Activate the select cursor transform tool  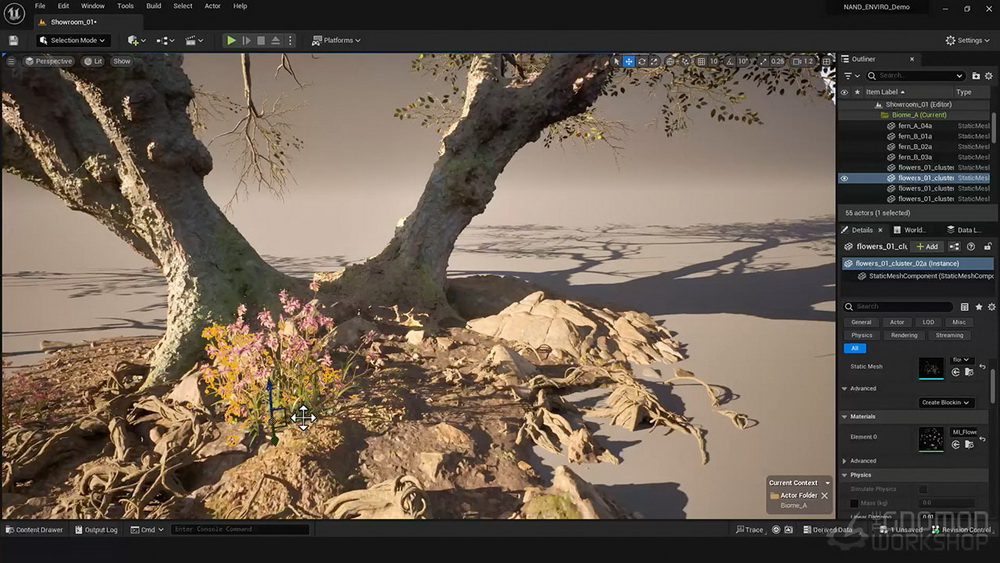point(616,61)
